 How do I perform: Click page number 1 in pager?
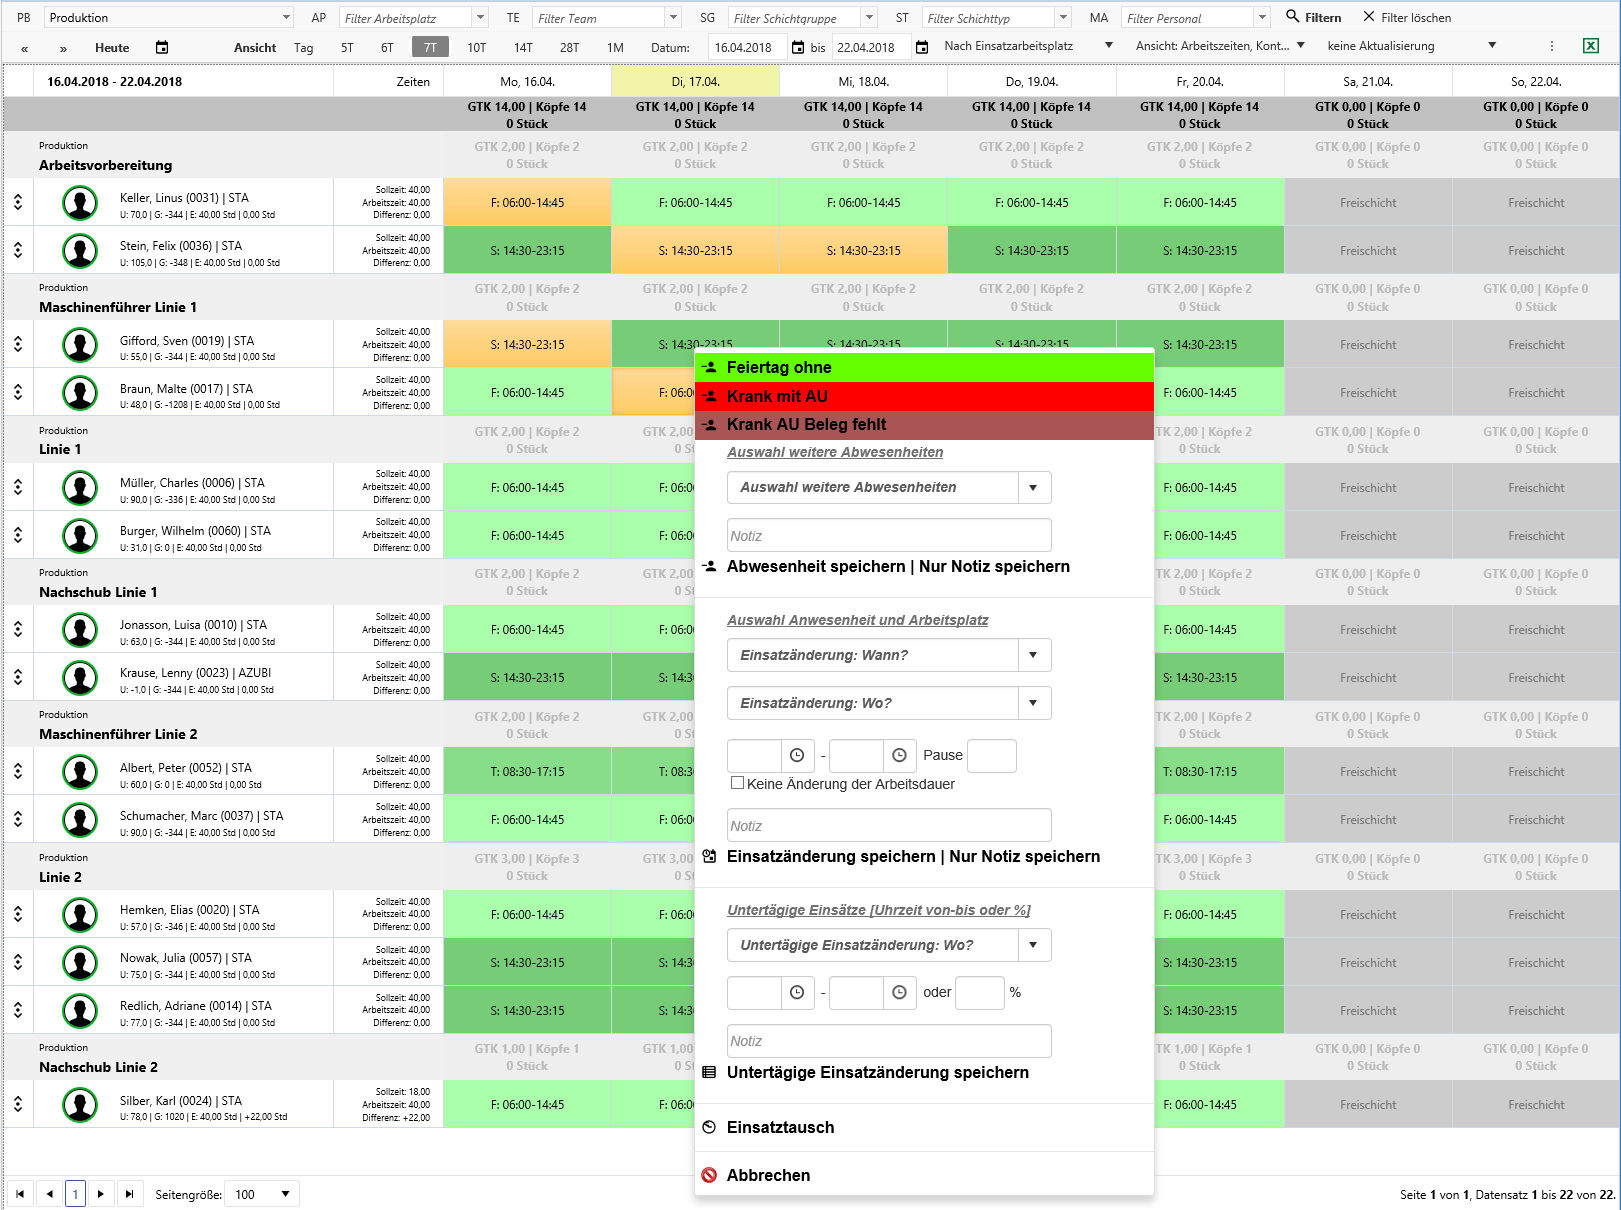click(x=75, y=1193)
